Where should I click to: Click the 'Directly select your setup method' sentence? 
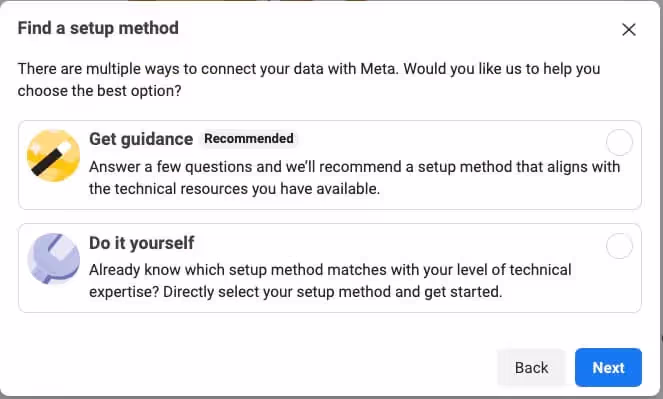click(x=333, y=292)
